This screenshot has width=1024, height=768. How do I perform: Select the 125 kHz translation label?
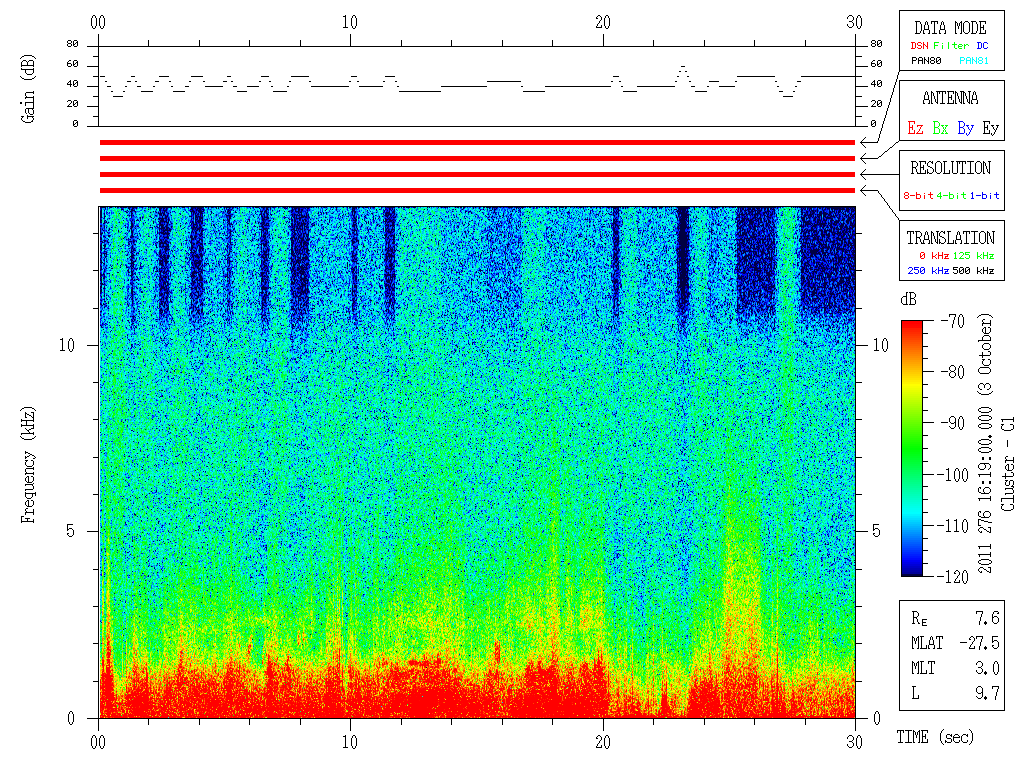point(973,256)
